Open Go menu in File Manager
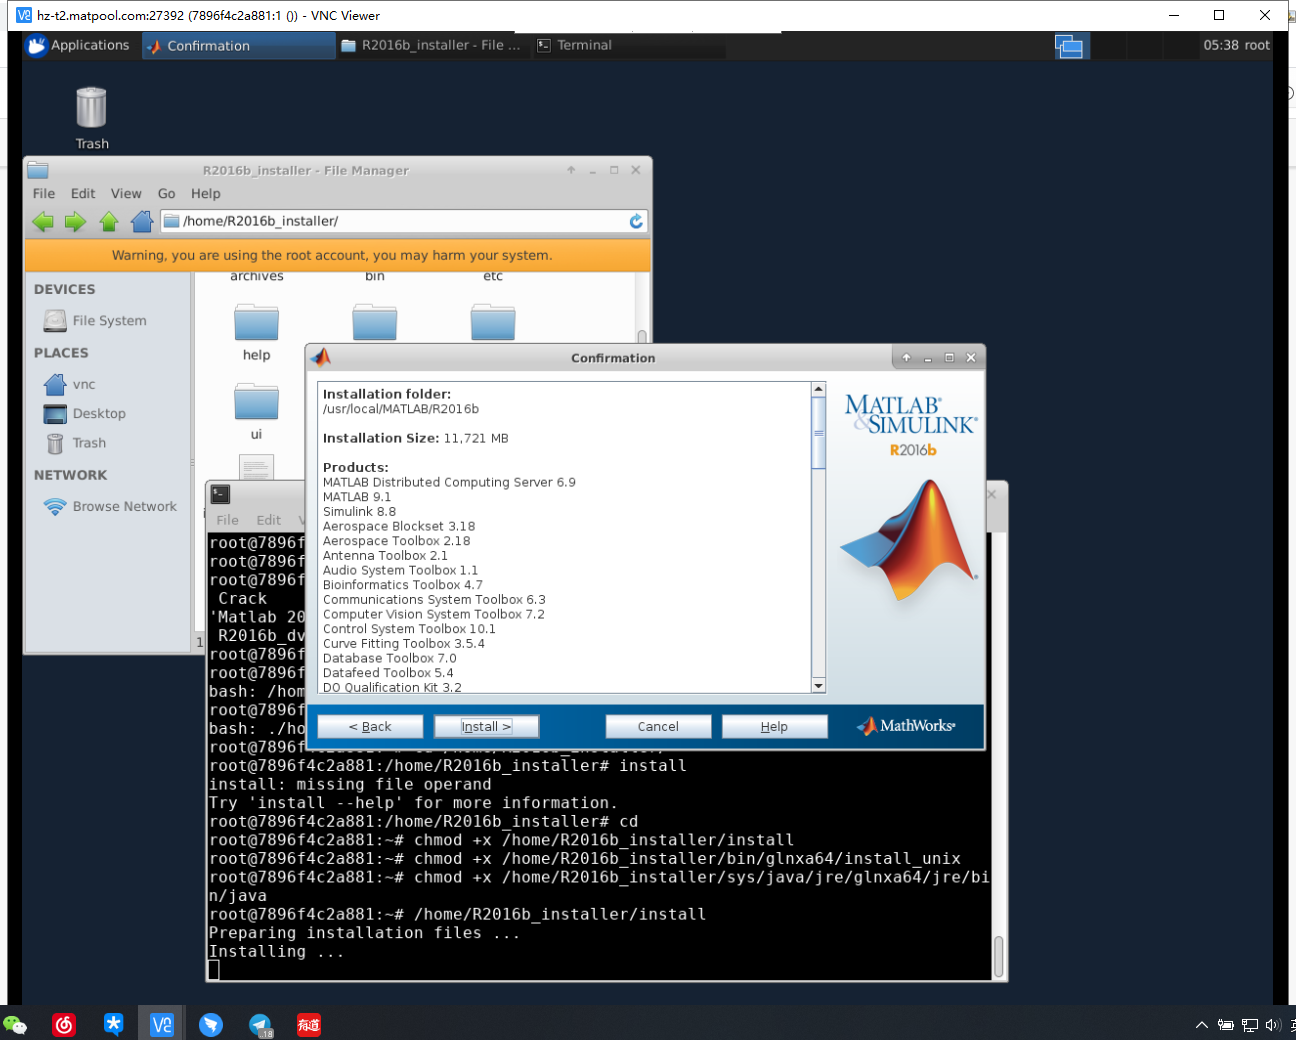The width and height of the screenshot is (1296, 1040). click(166, 194)
